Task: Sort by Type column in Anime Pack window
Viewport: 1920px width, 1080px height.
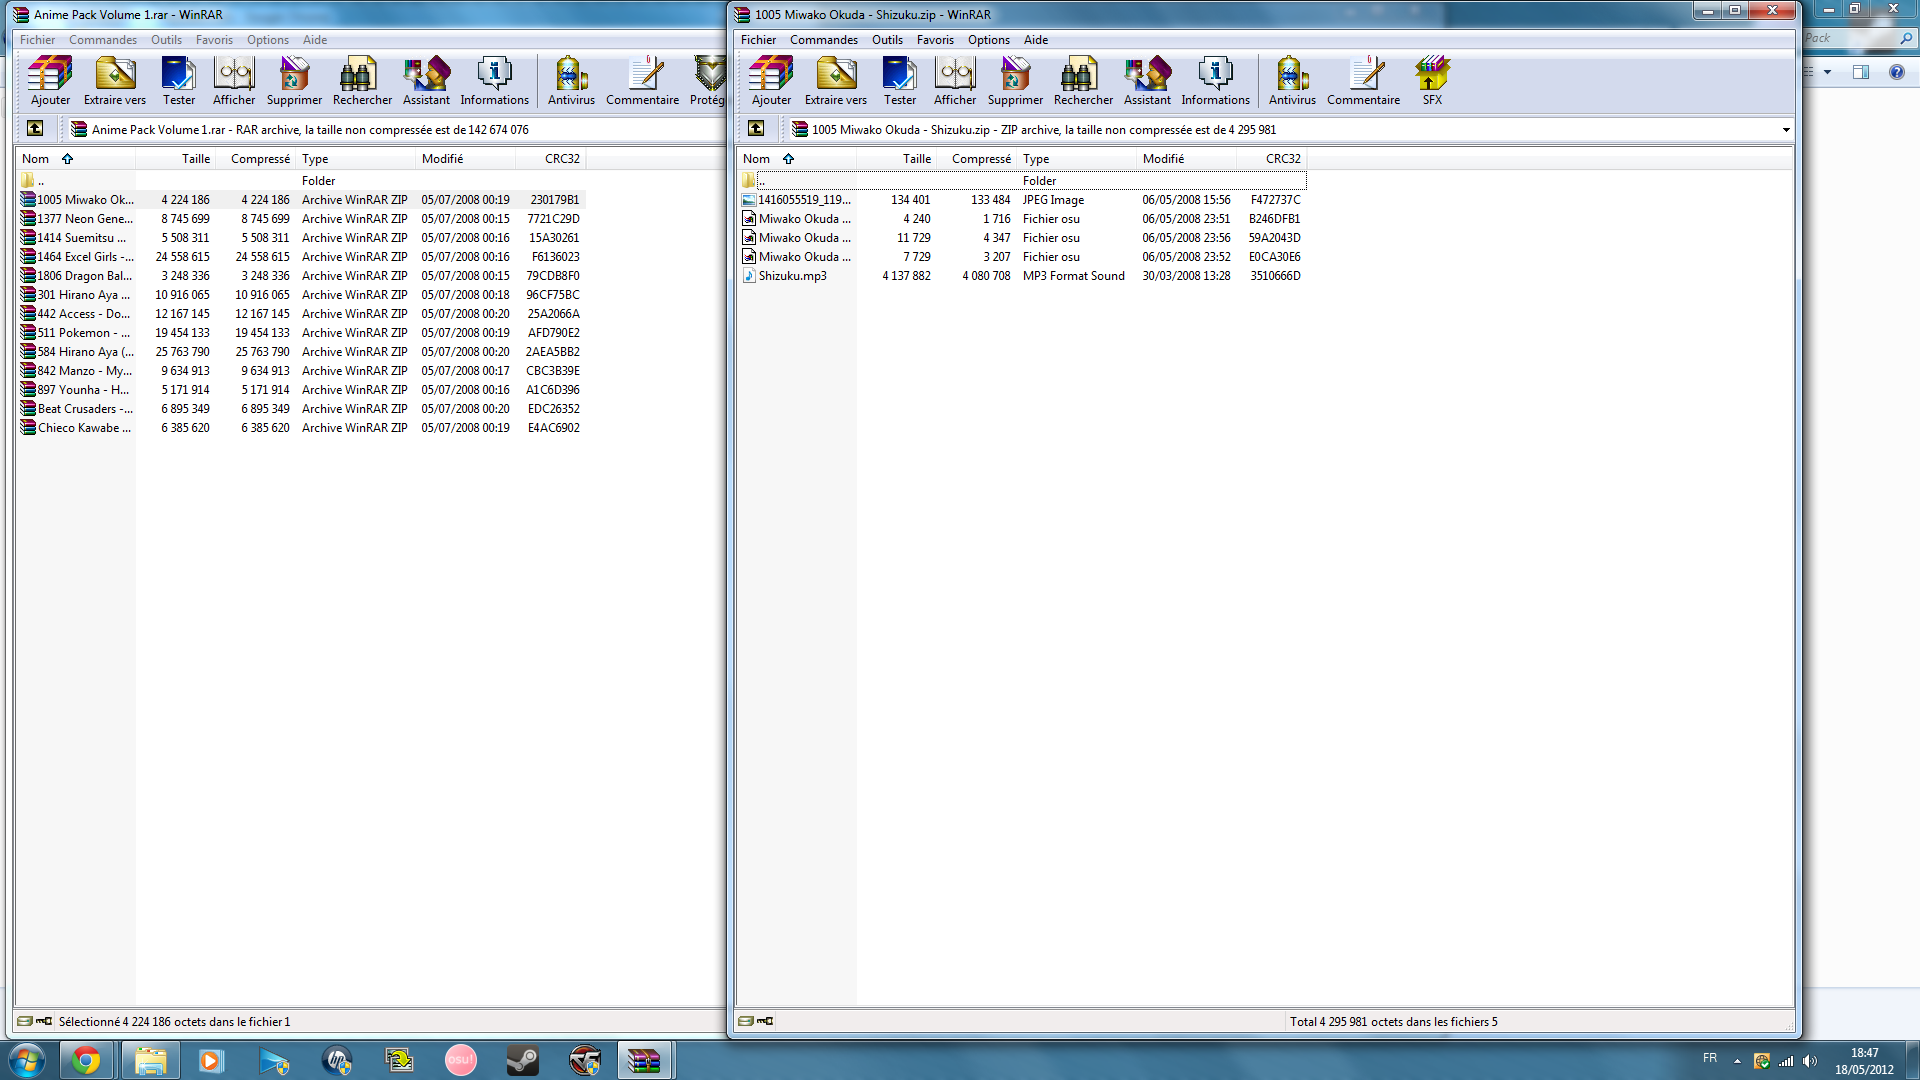Action: click(355, 159)
